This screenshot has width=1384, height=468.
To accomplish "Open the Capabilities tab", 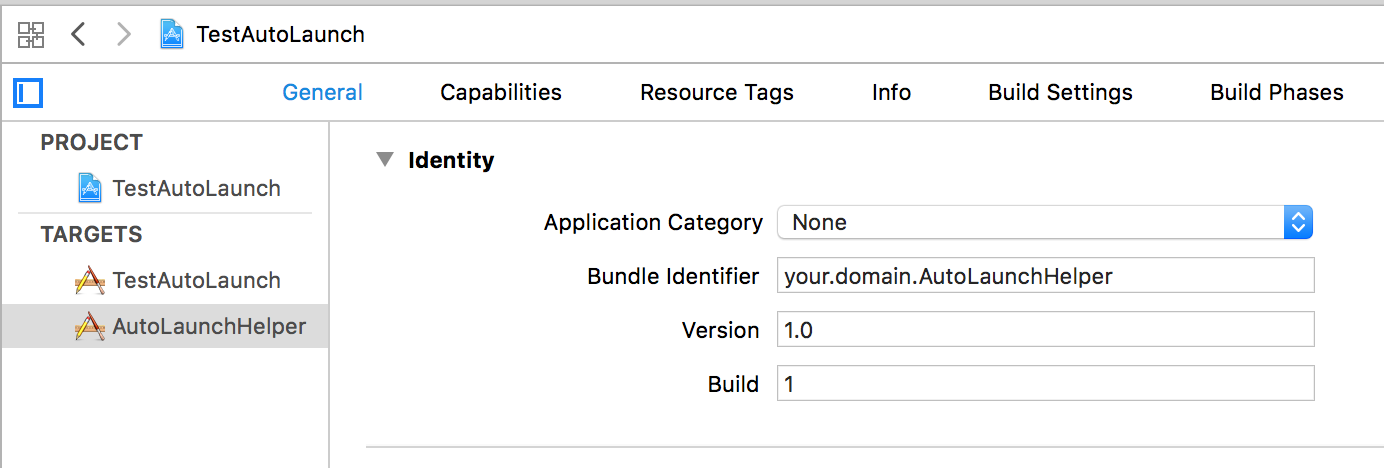I will (501, 93).
